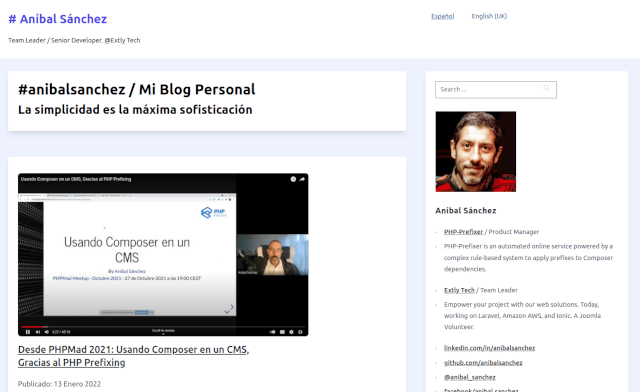The width and height of the screenshot is (640, 392).
Task: Open the Aníbal Sánchez site title link
Action: 58,19
